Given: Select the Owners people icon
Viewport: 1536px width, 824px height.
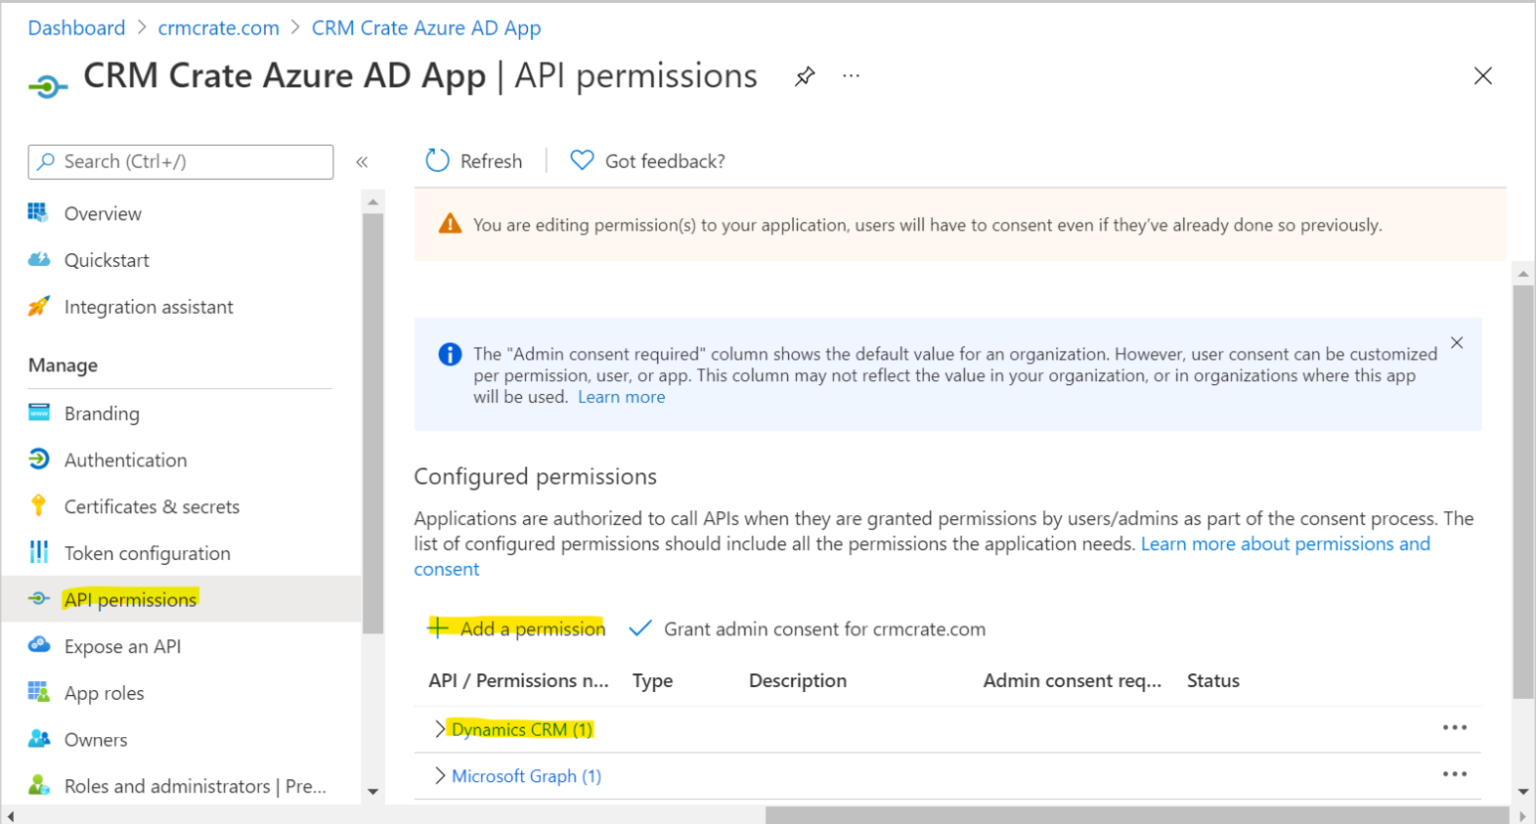Looking at the screenshot, I should click(38, 739).
